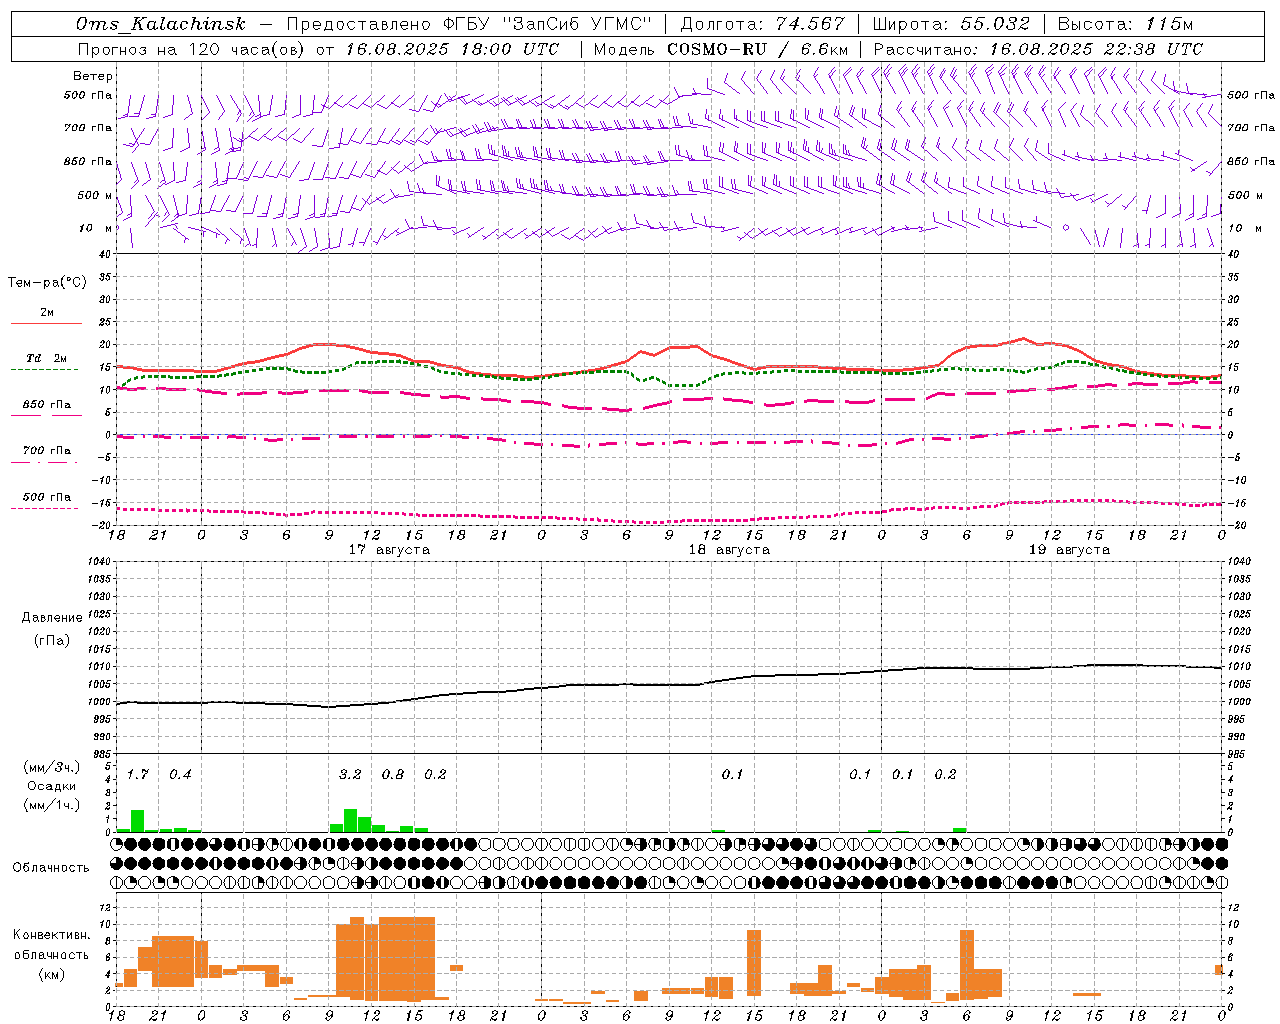
Task: Click the "Ветер" wind panel label
Action: click(93, 76)
